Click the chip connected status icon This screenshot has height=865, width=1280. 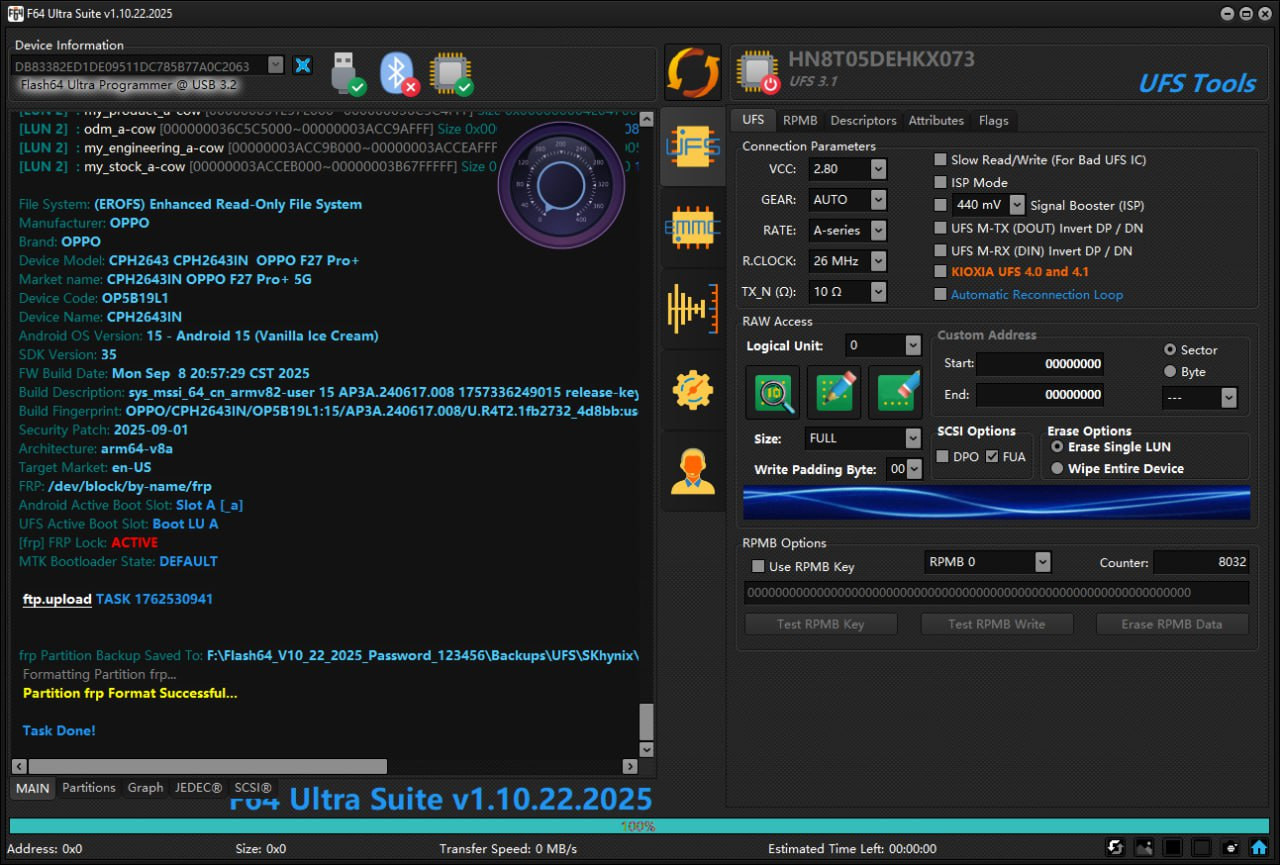click(450, 73)
